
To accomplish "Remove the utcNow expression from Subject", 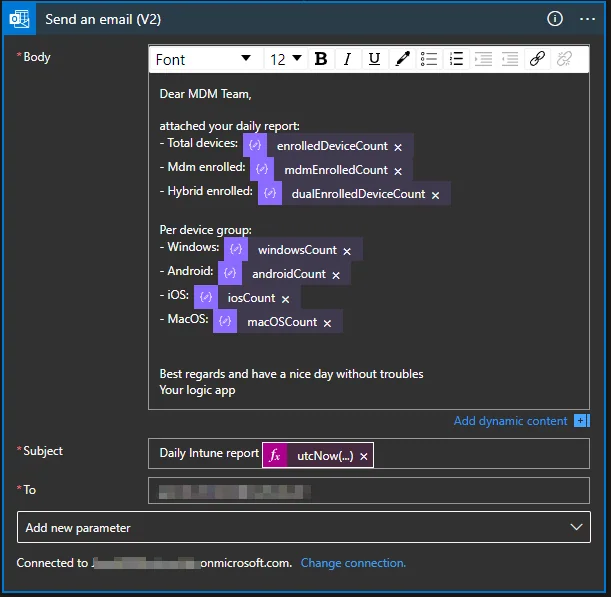I will click(364, 456).
